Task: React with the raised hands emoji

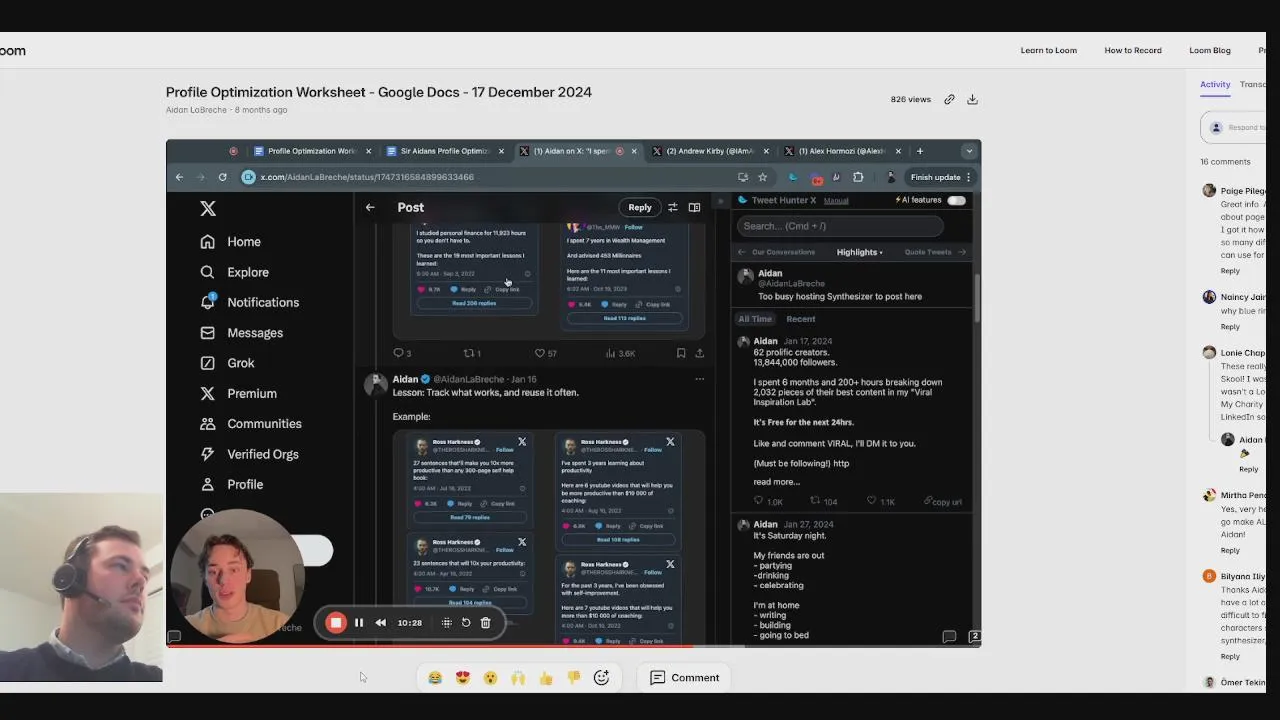Action: coord(518,678)
